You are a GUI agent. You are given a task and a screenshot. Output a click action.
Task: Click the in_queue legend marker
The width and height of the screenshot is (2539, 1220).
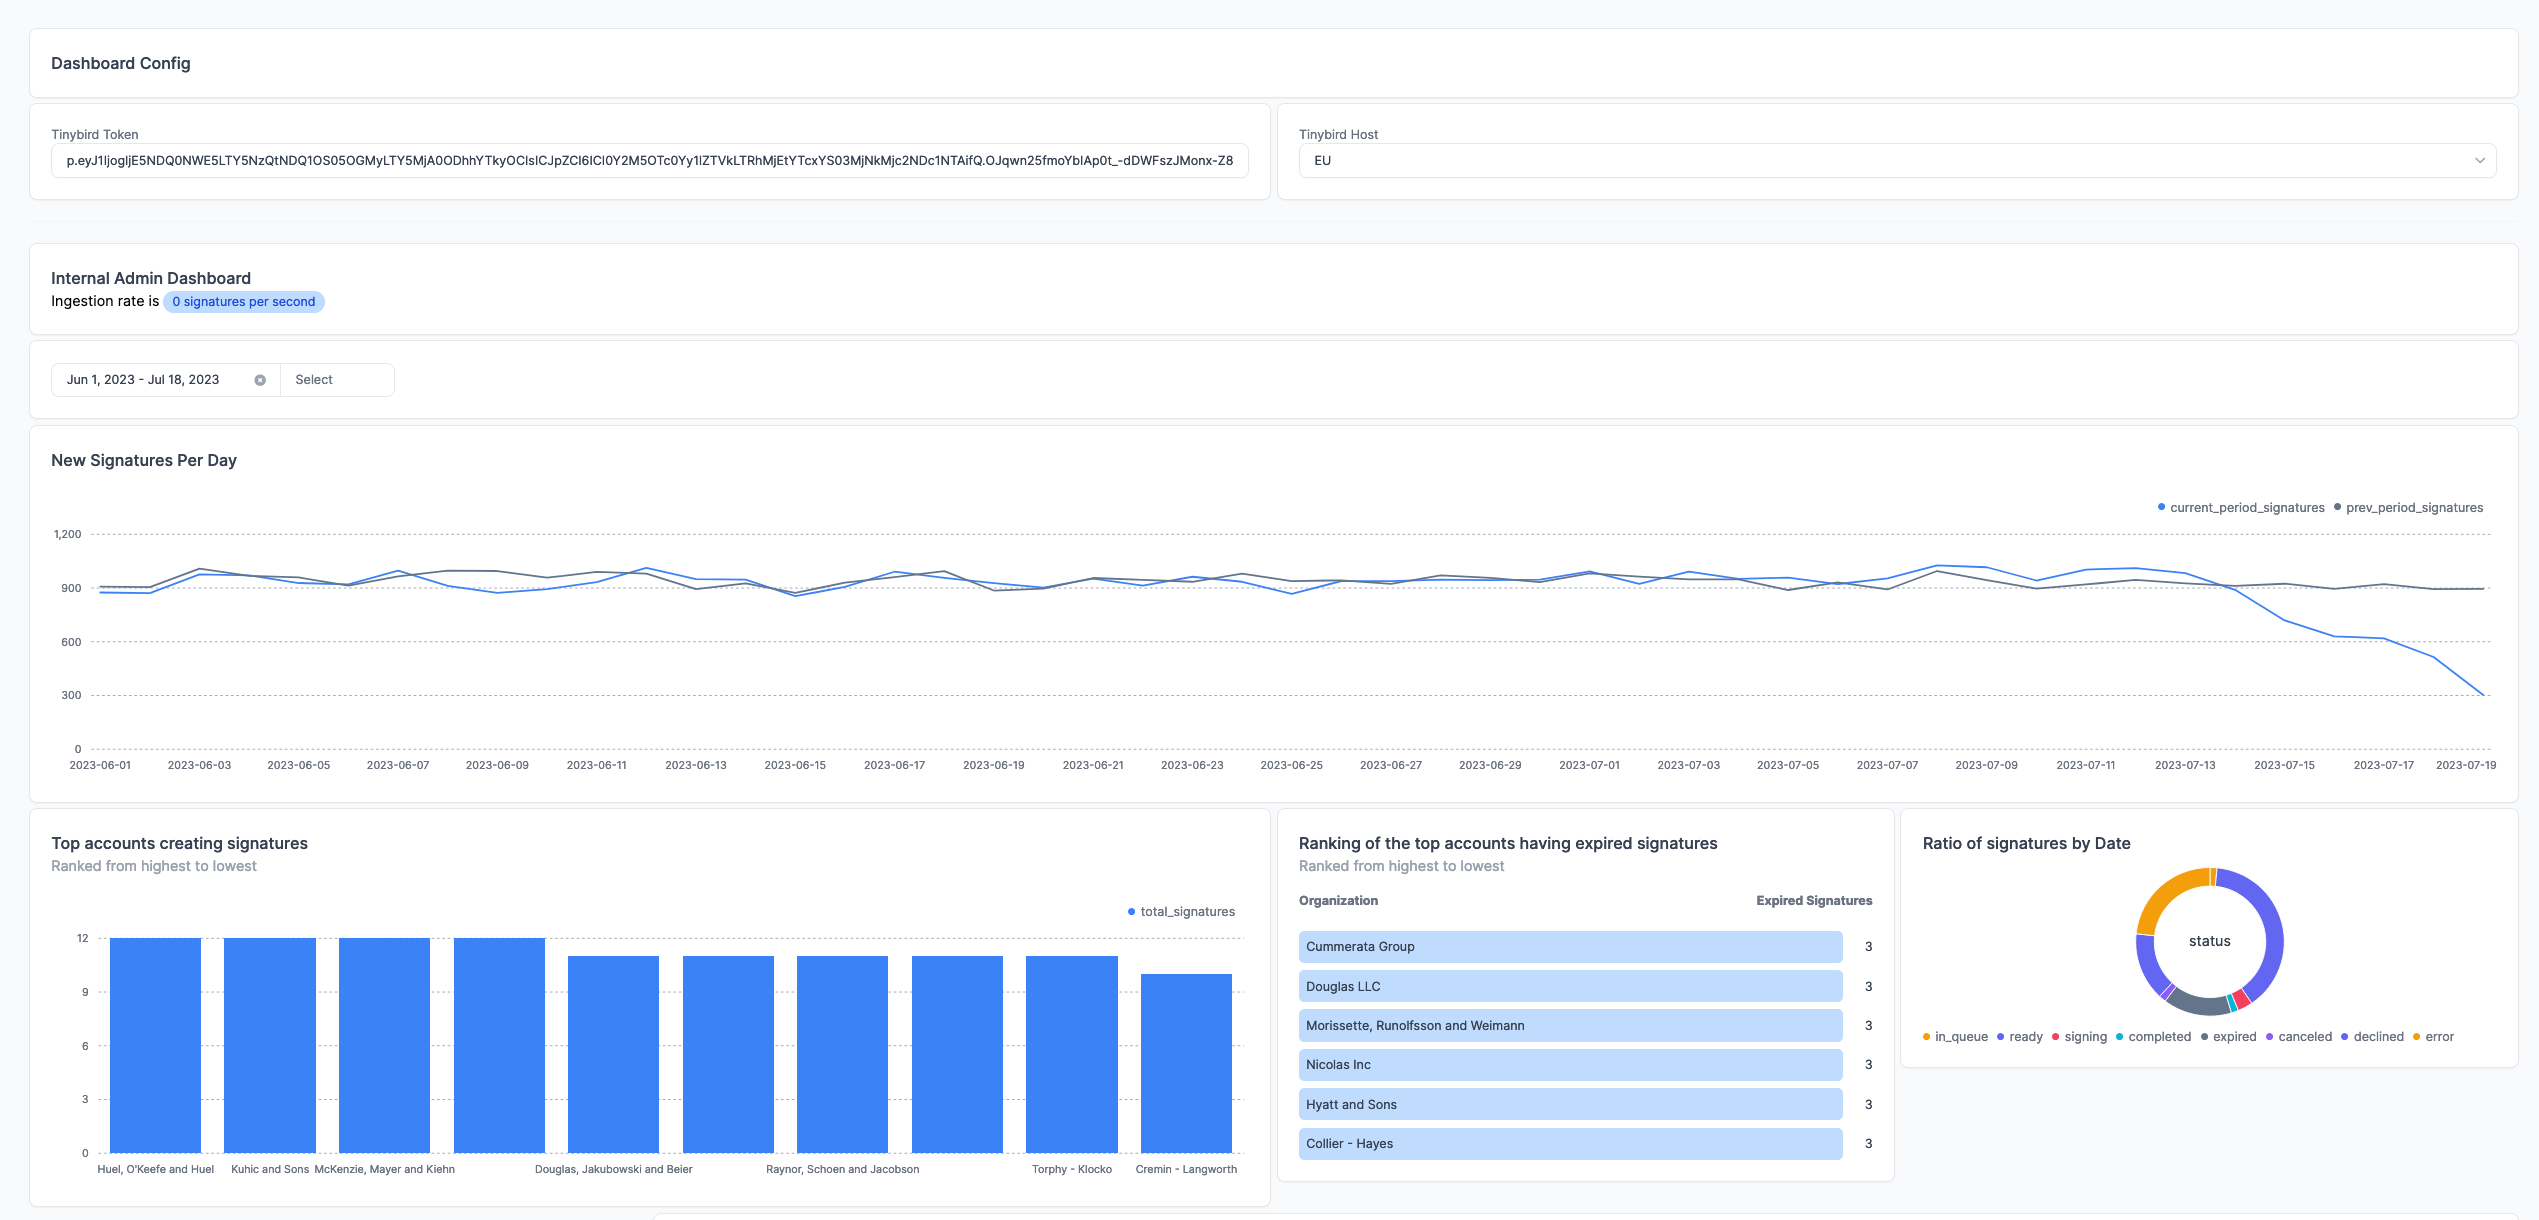(x=1927, y=1037)
